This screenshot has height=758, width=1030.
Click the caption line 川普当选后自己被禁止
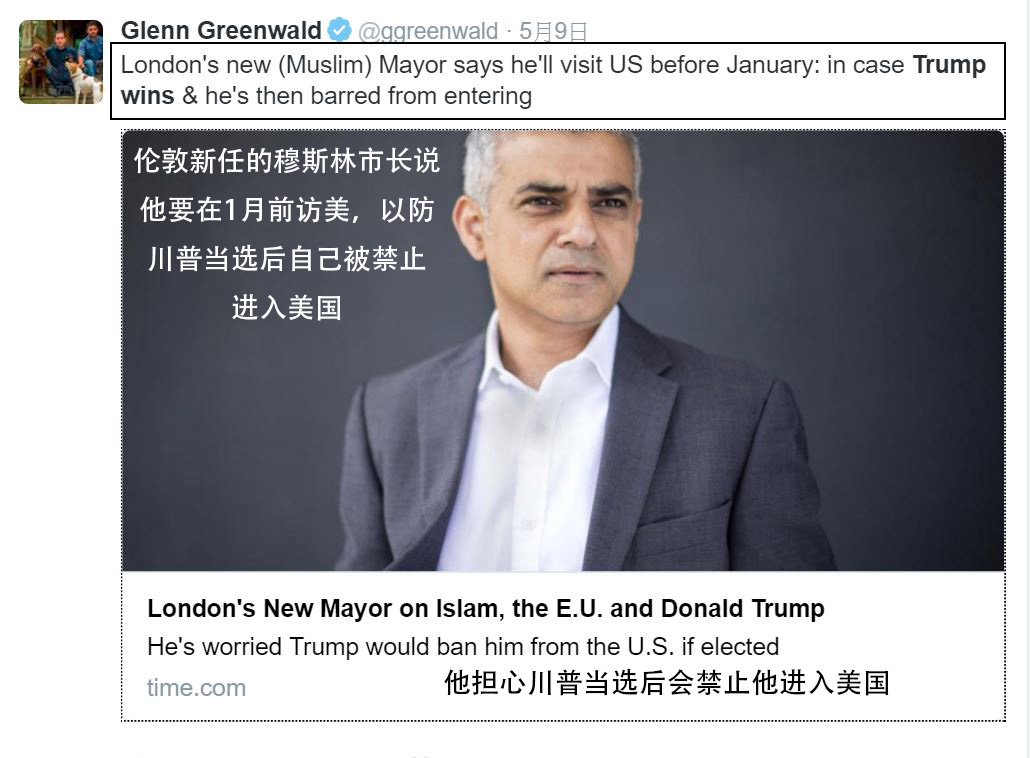point(287,259)
